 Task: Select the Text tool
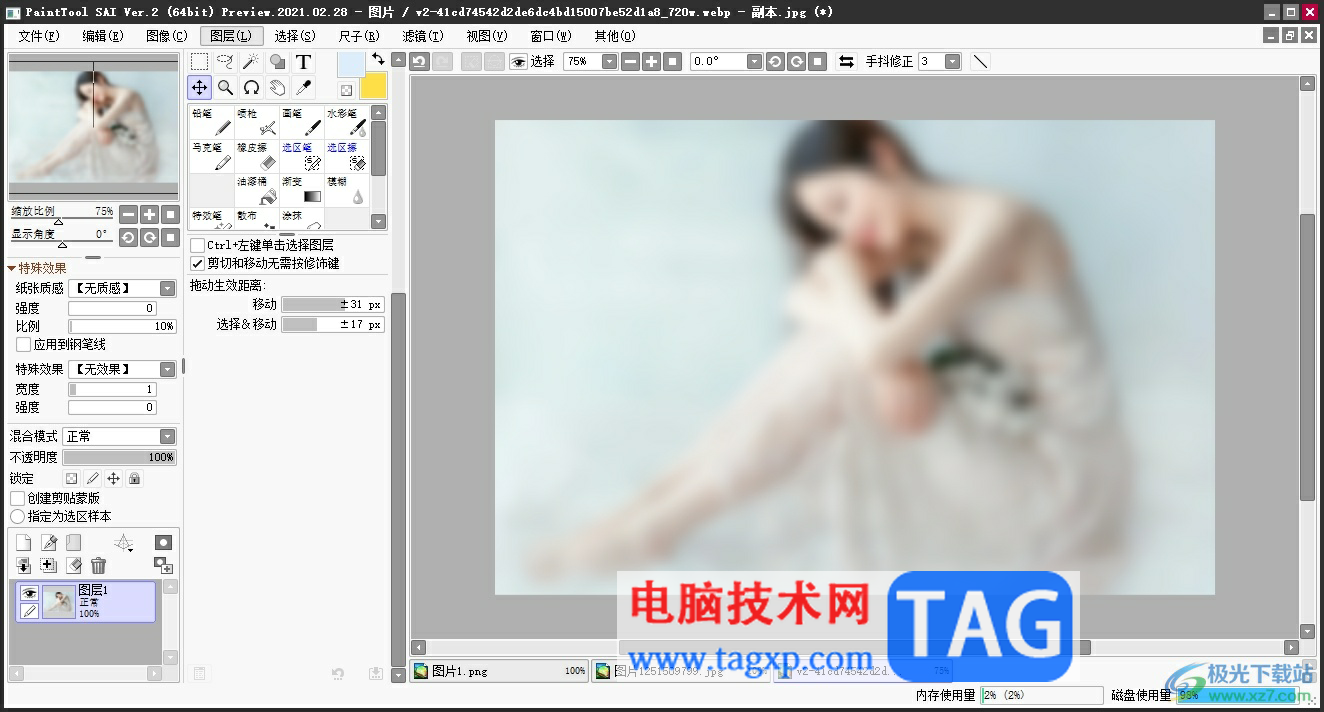(x=304, y=62)
